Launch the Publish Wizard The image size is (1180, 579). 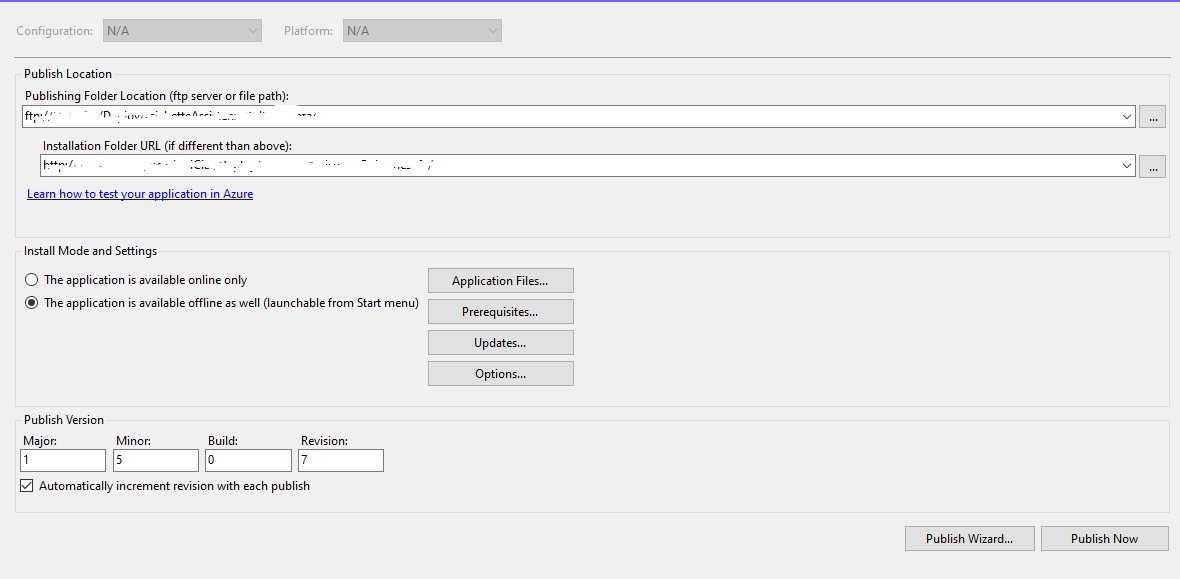969,538
